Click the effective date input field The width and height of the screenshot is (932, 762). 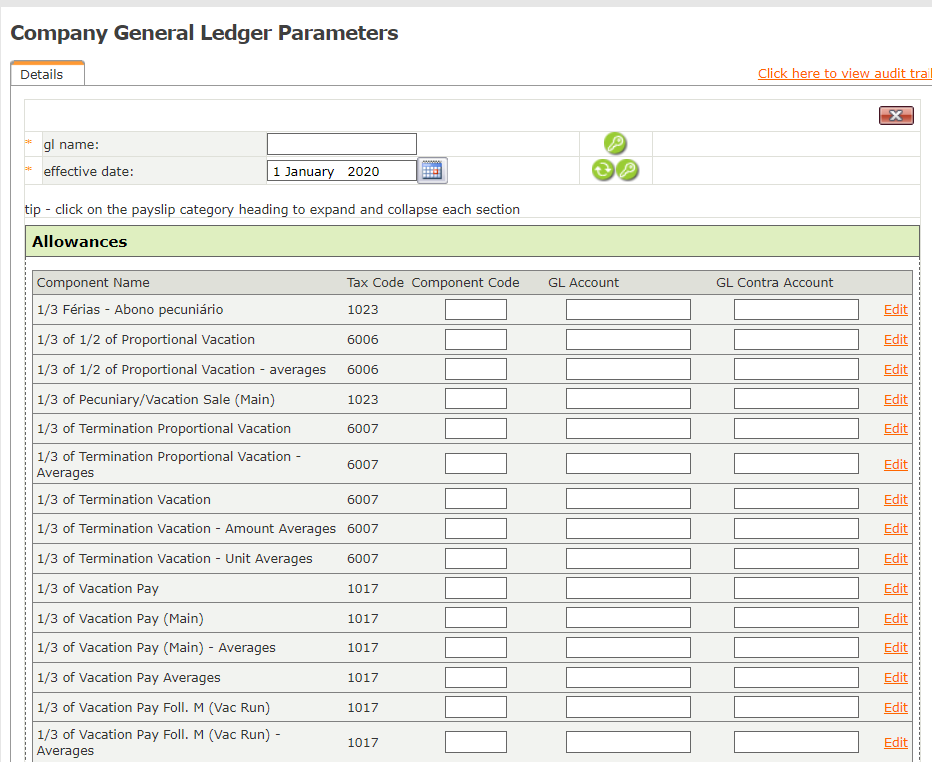point(342,171)
